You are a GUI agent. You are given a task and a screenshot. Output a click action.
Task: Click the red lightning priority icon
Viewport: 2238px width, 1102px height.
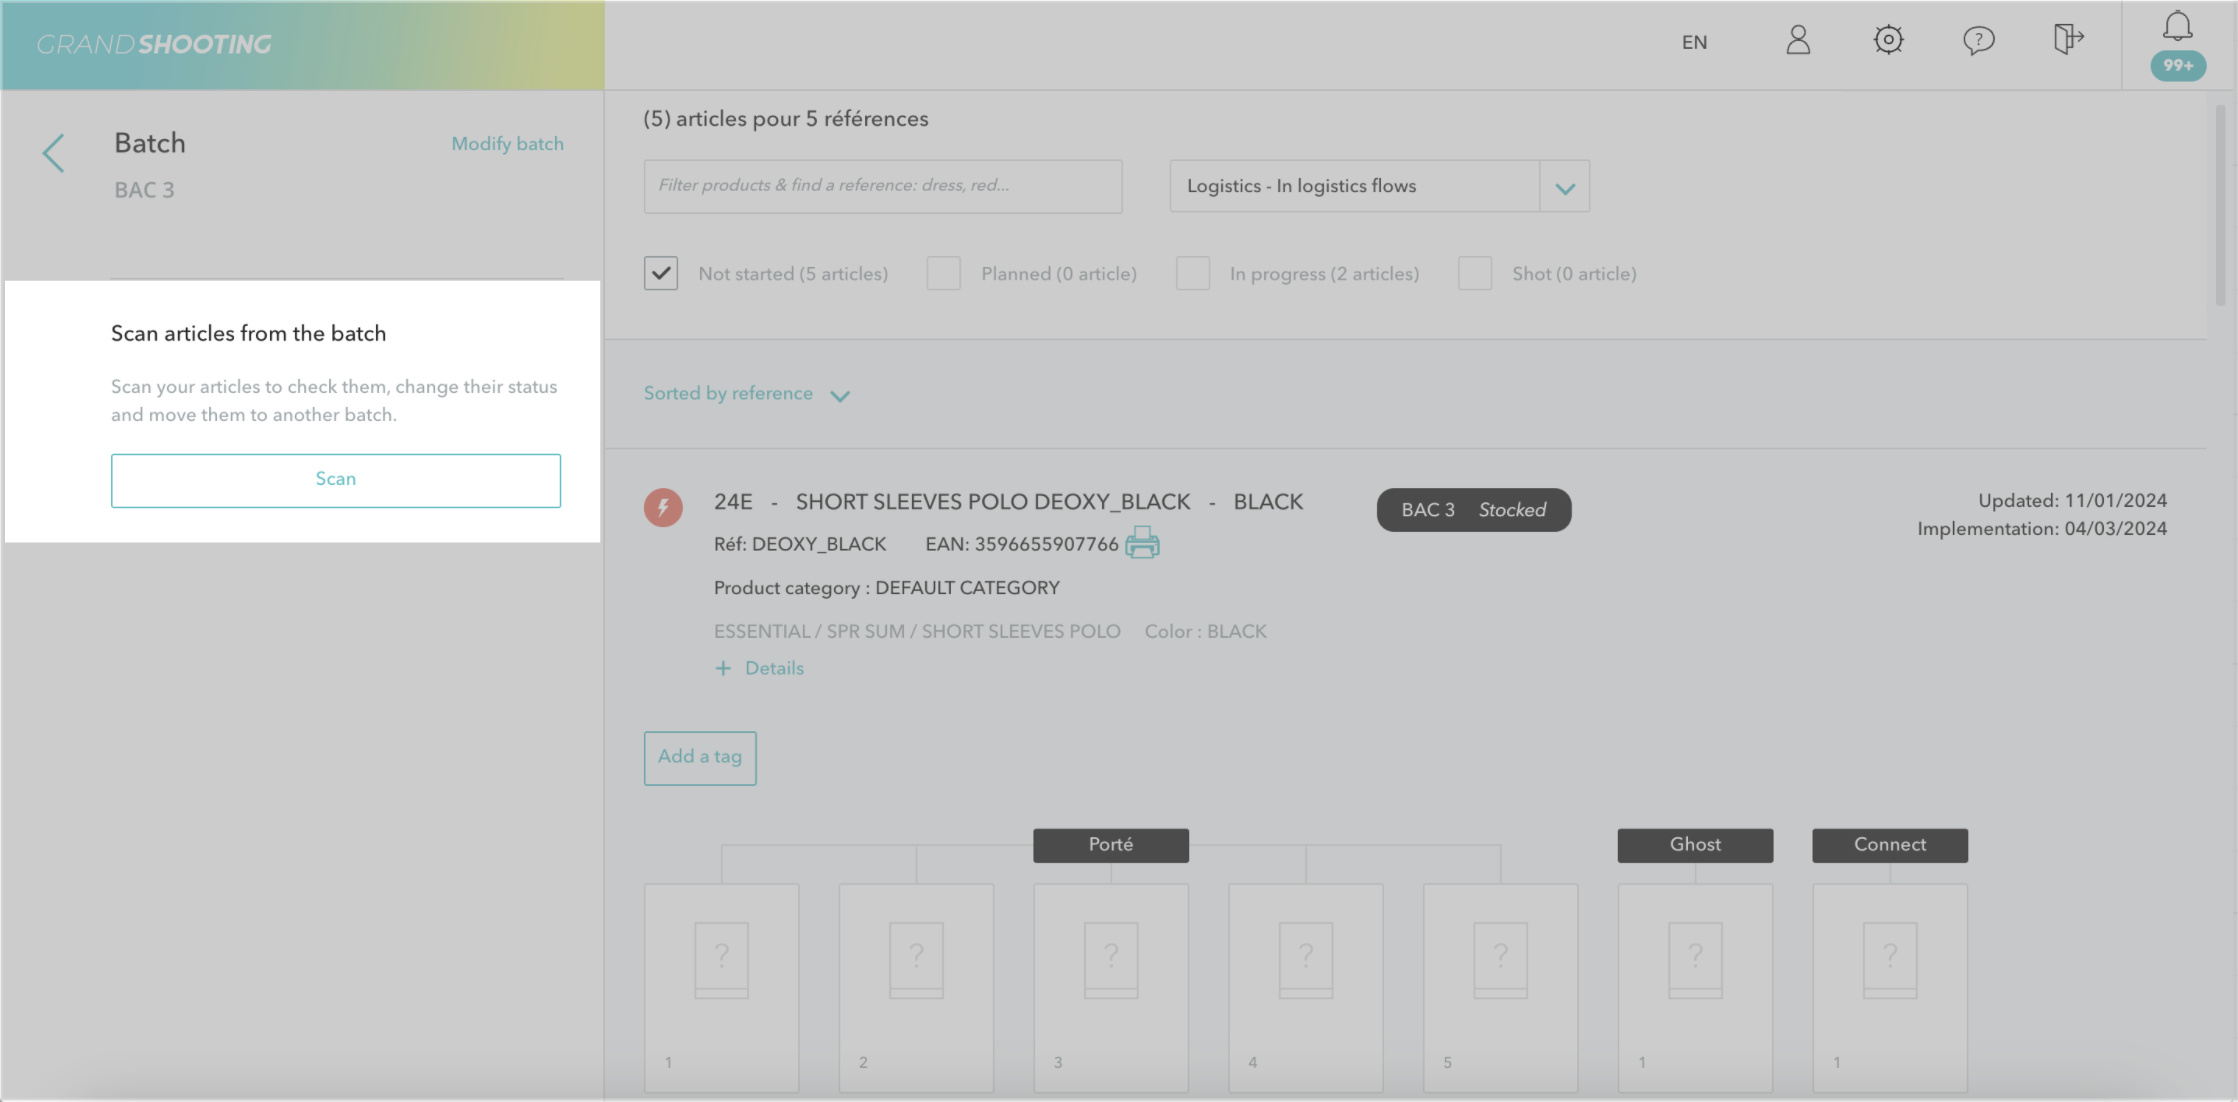click(663, 507)
